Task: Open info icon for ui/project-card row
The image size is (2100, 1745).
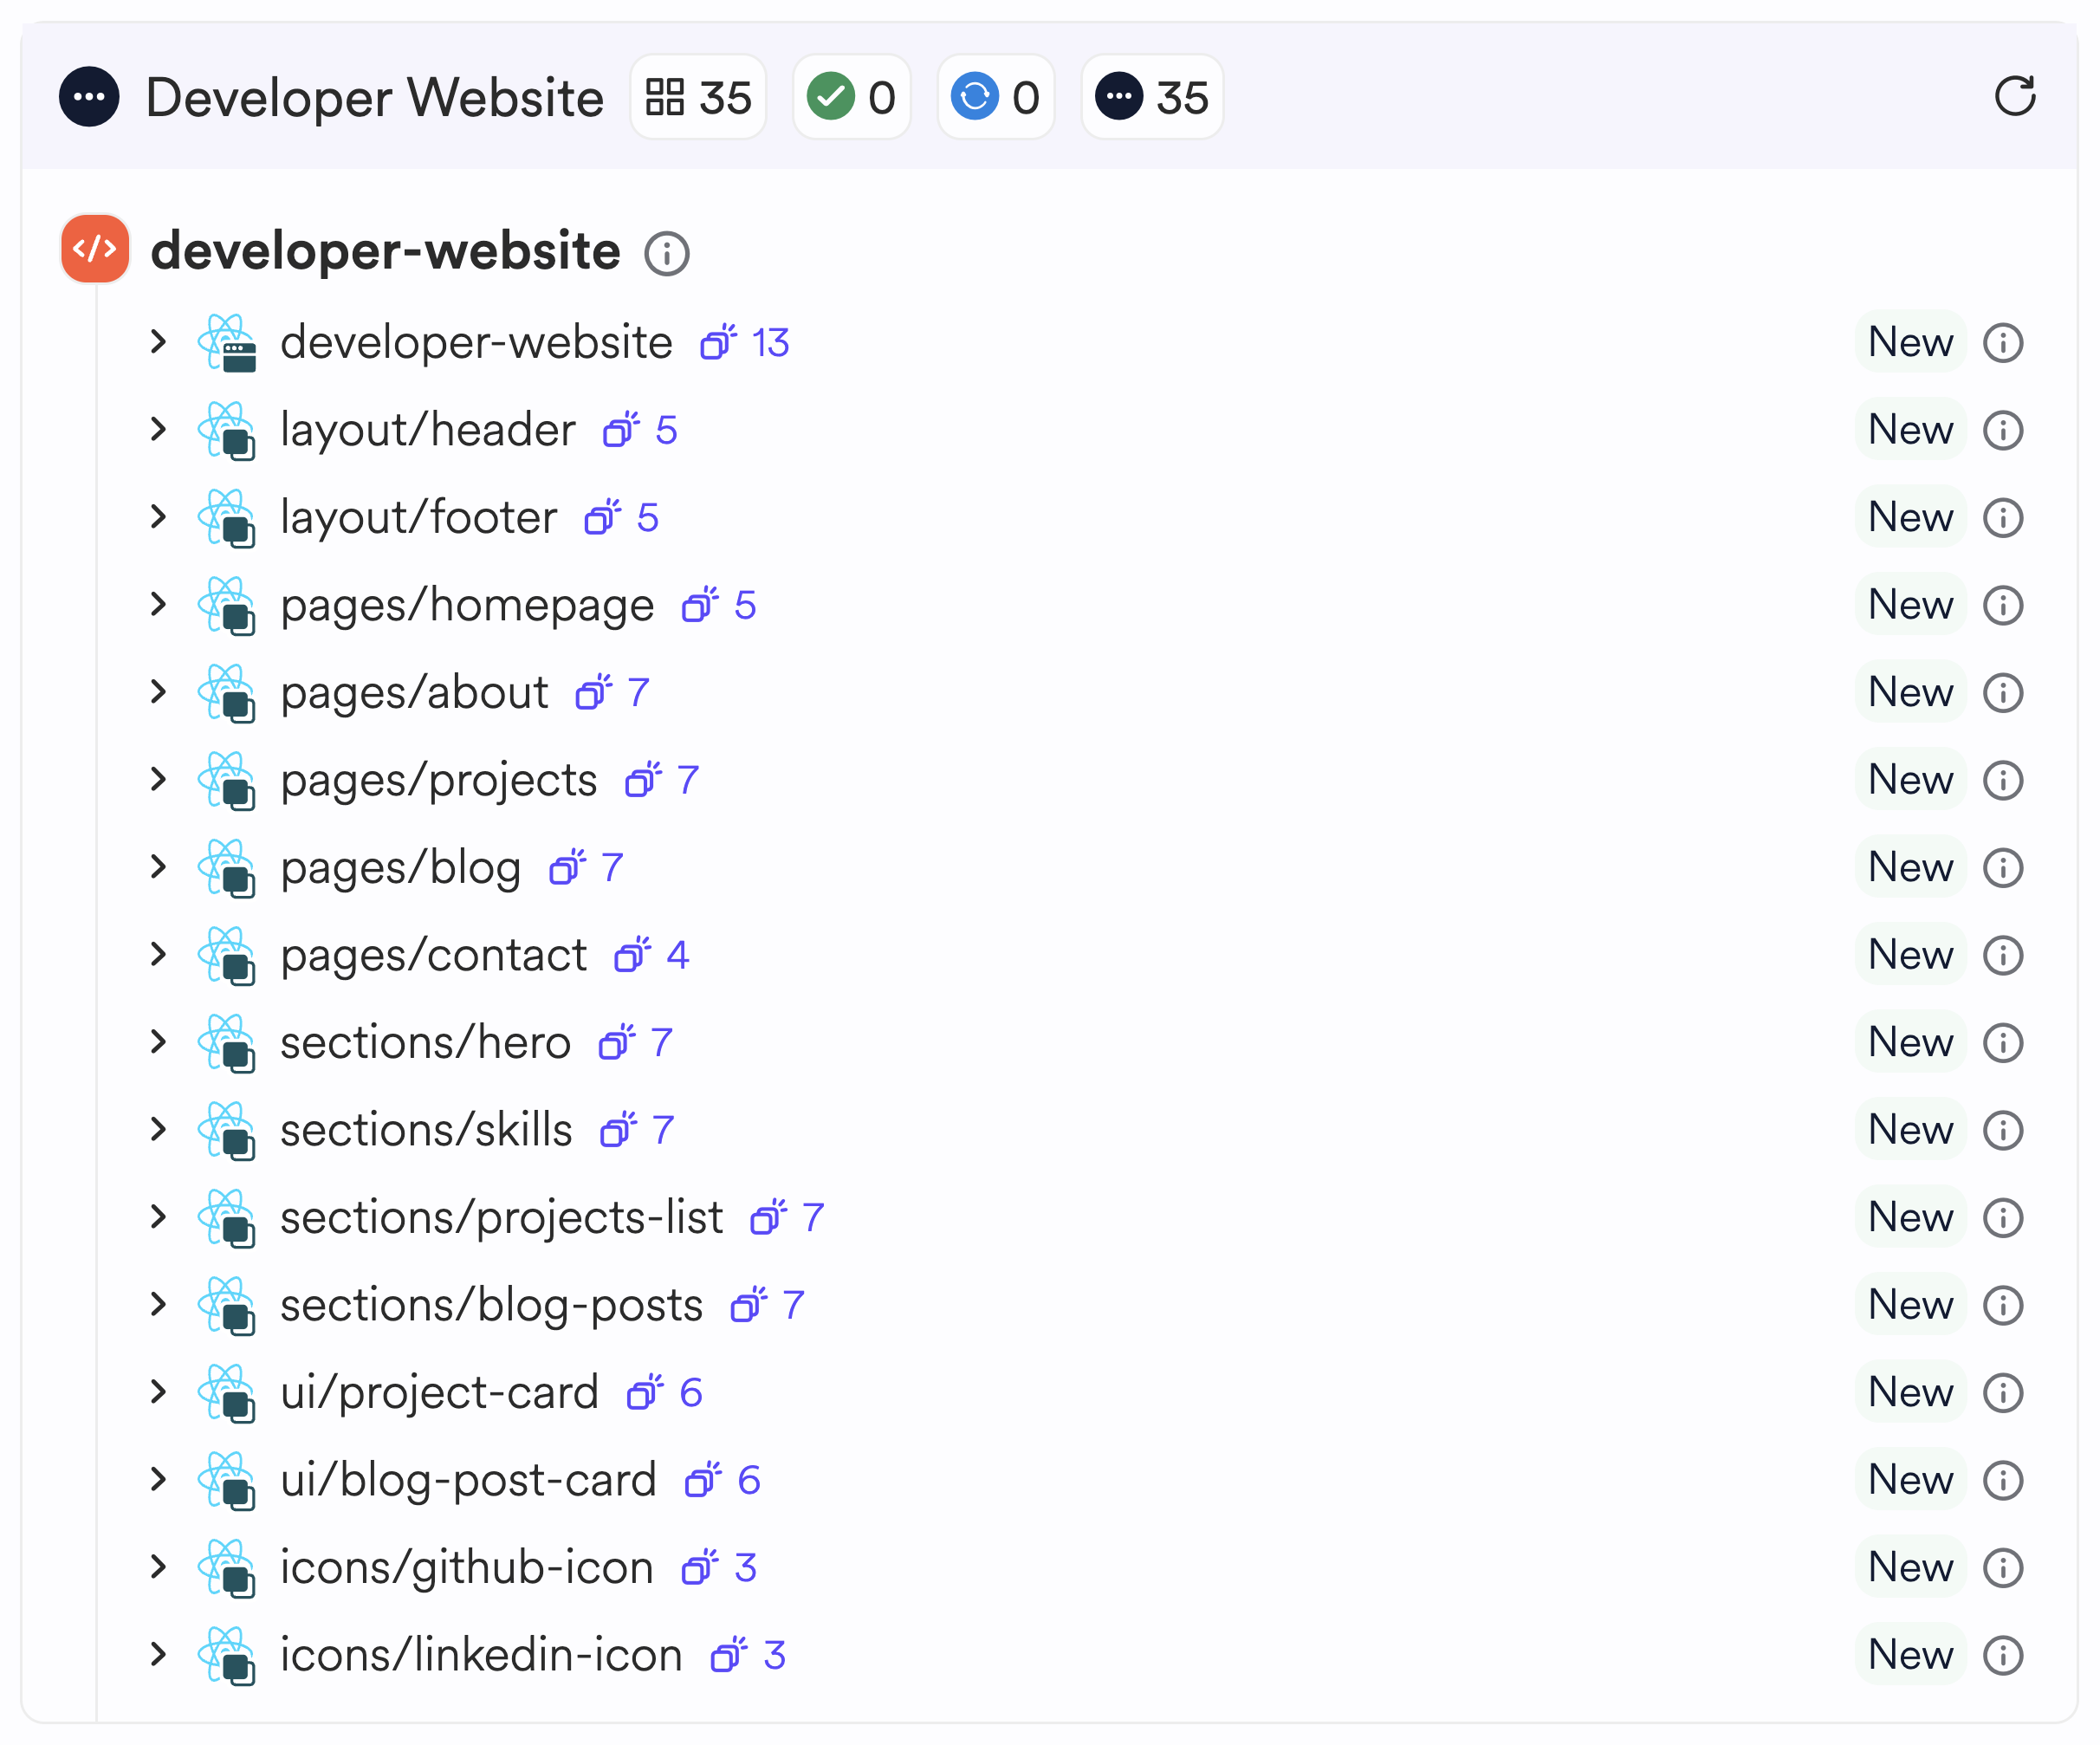Action: coord(2003,1393)
